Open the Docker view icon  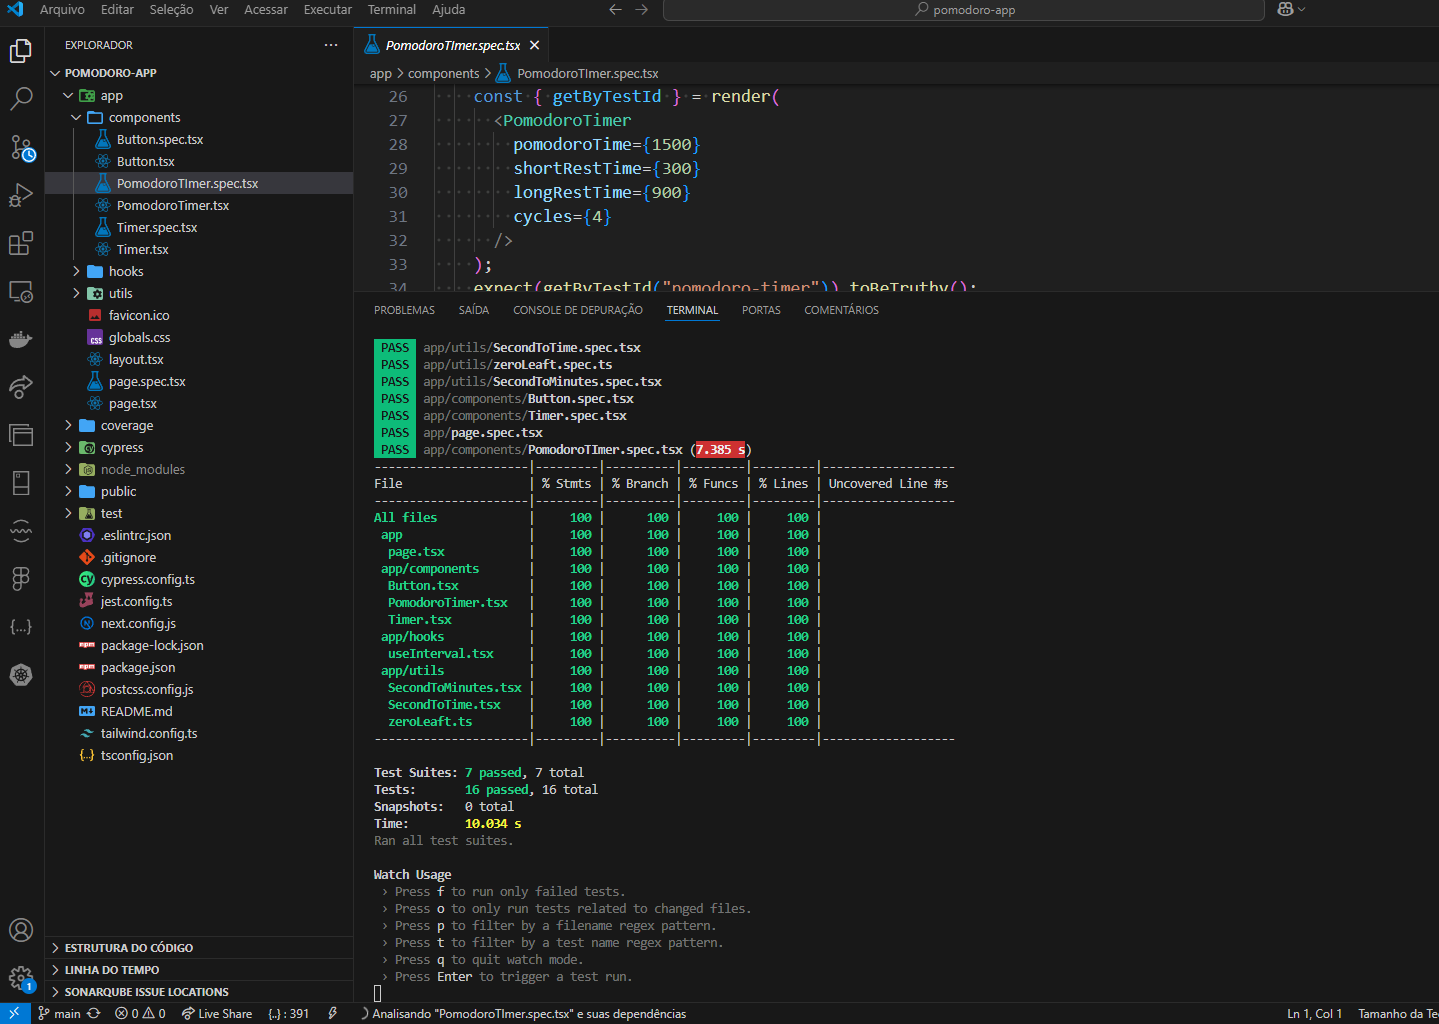[21, 339]
